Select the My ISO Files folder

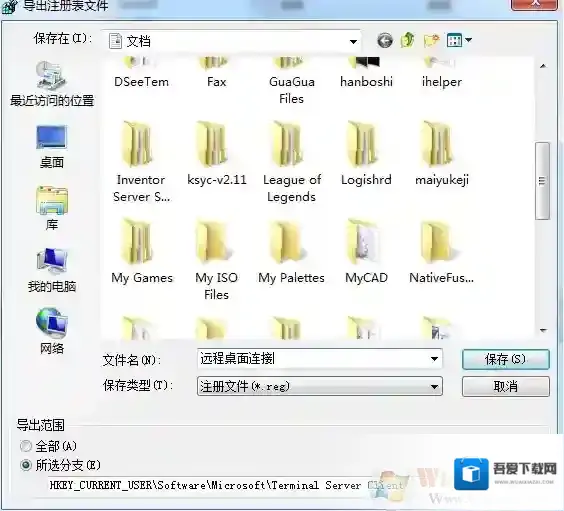click(x=216, y=260)
